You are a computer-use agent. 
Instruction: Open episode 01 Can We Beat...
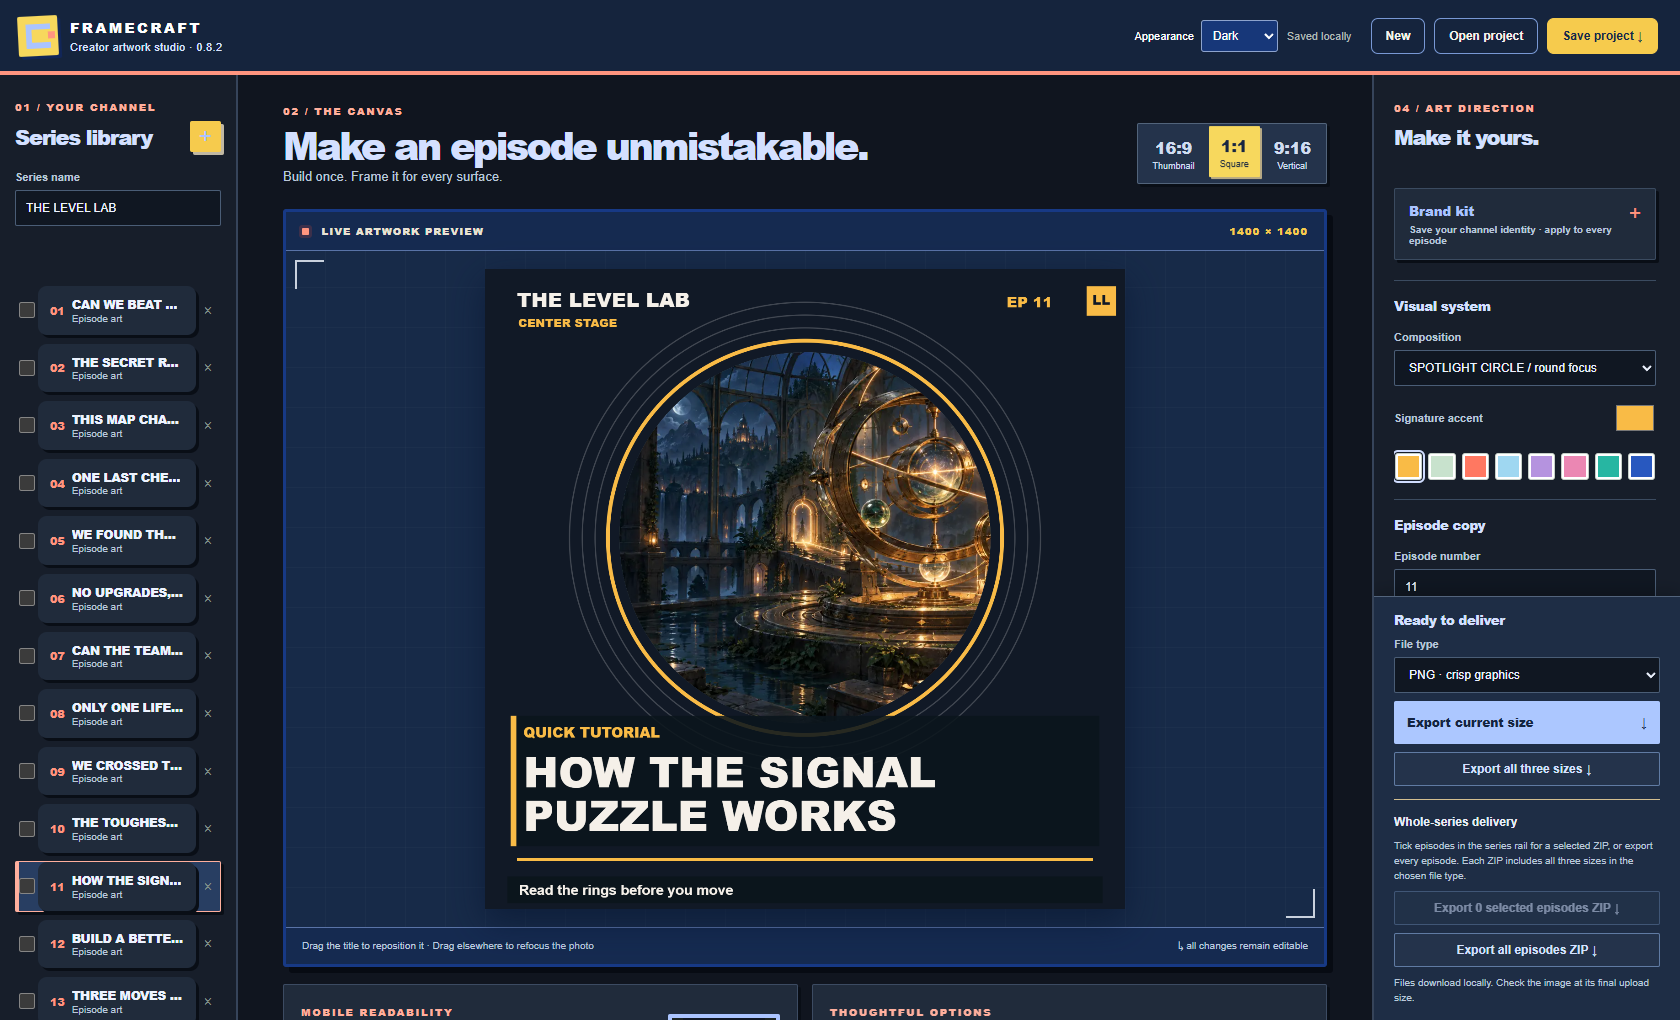(x=117, y=311)
